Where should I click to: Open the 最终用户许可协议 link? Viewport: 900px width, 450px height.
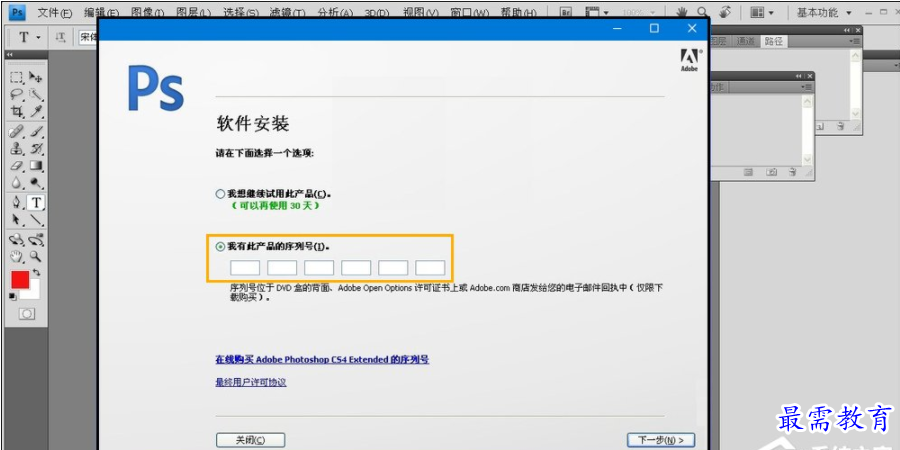pos(251,382)
